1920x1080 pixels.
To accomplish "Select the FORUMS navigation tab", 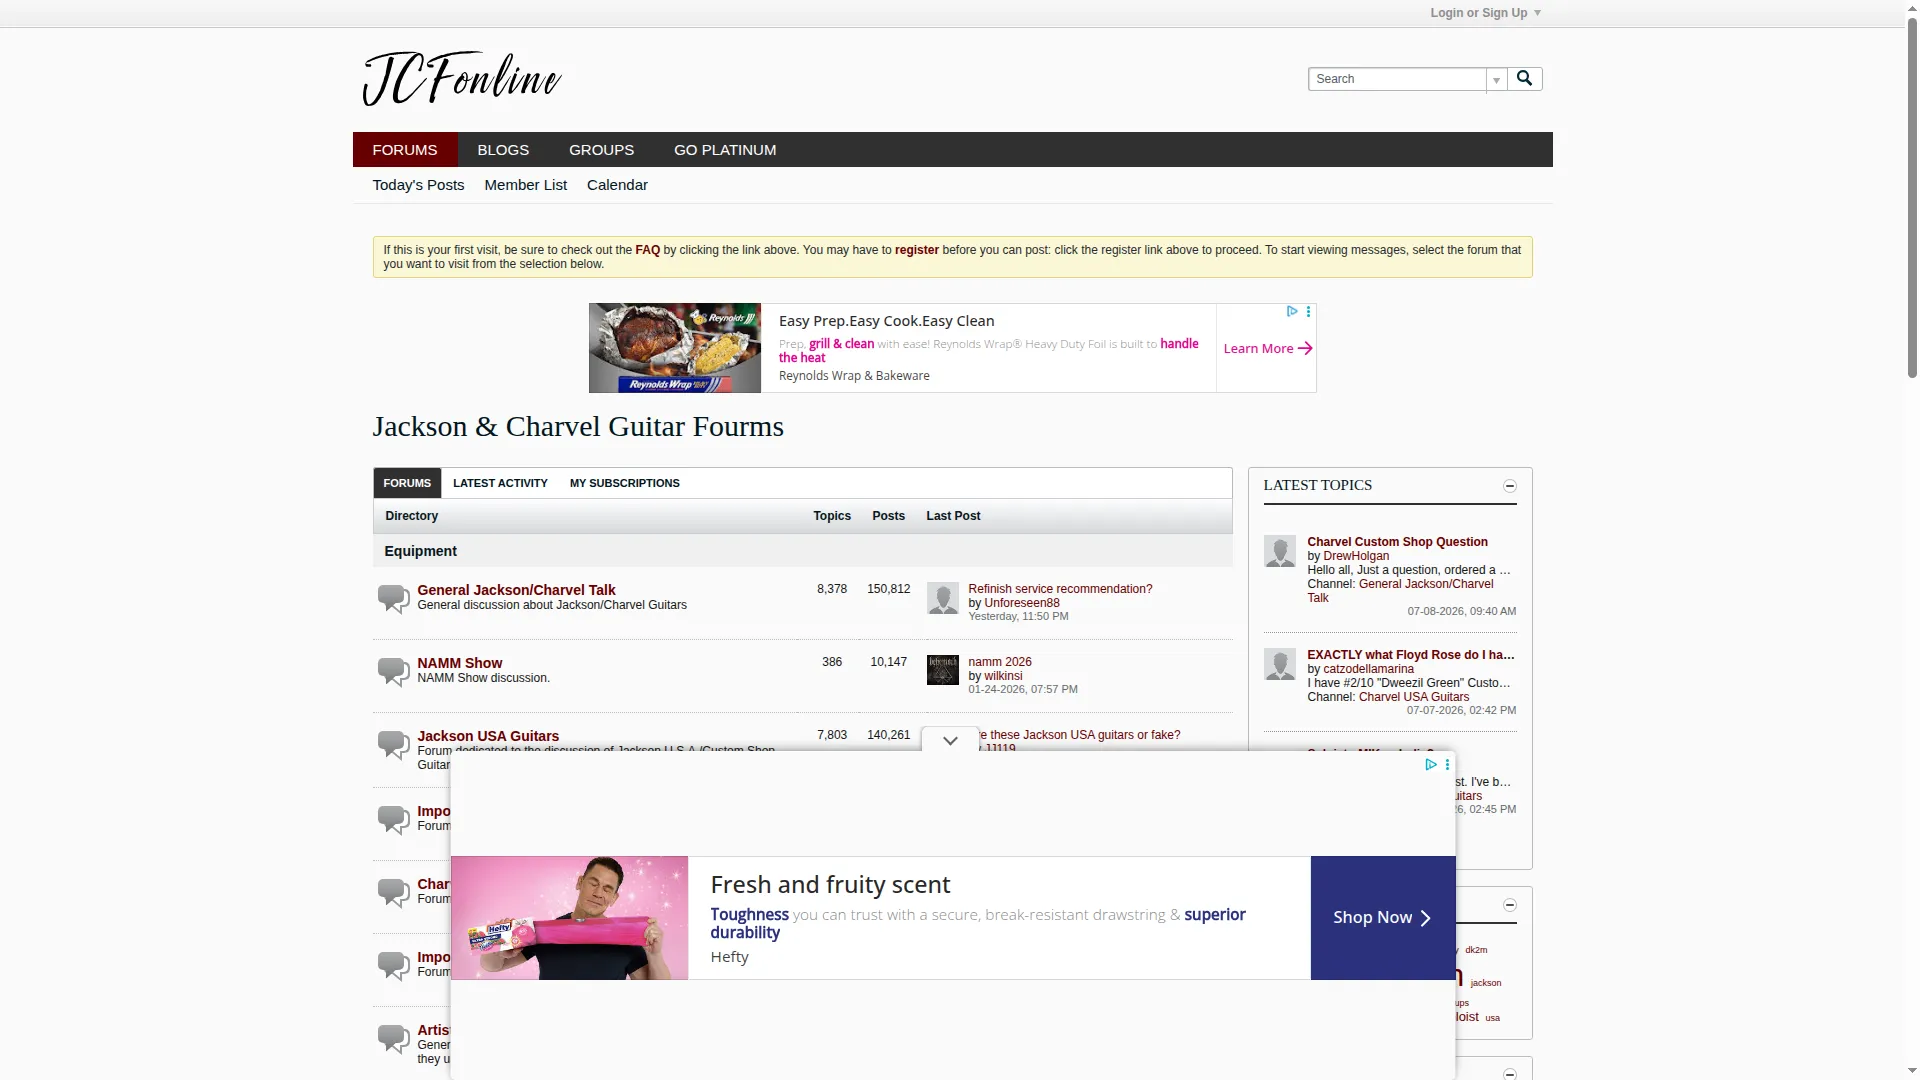I will 405,150.
